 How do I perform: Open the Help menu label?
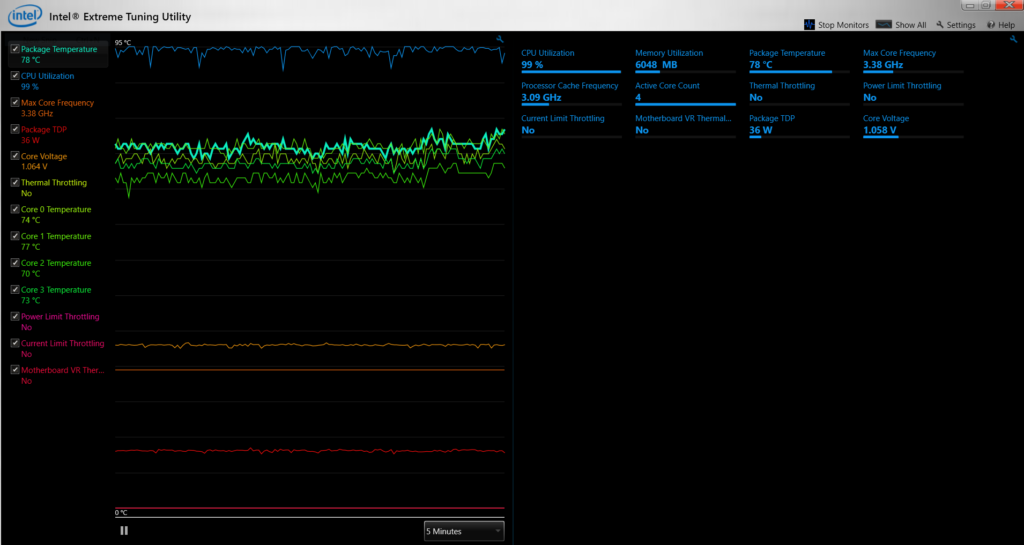1006,25
